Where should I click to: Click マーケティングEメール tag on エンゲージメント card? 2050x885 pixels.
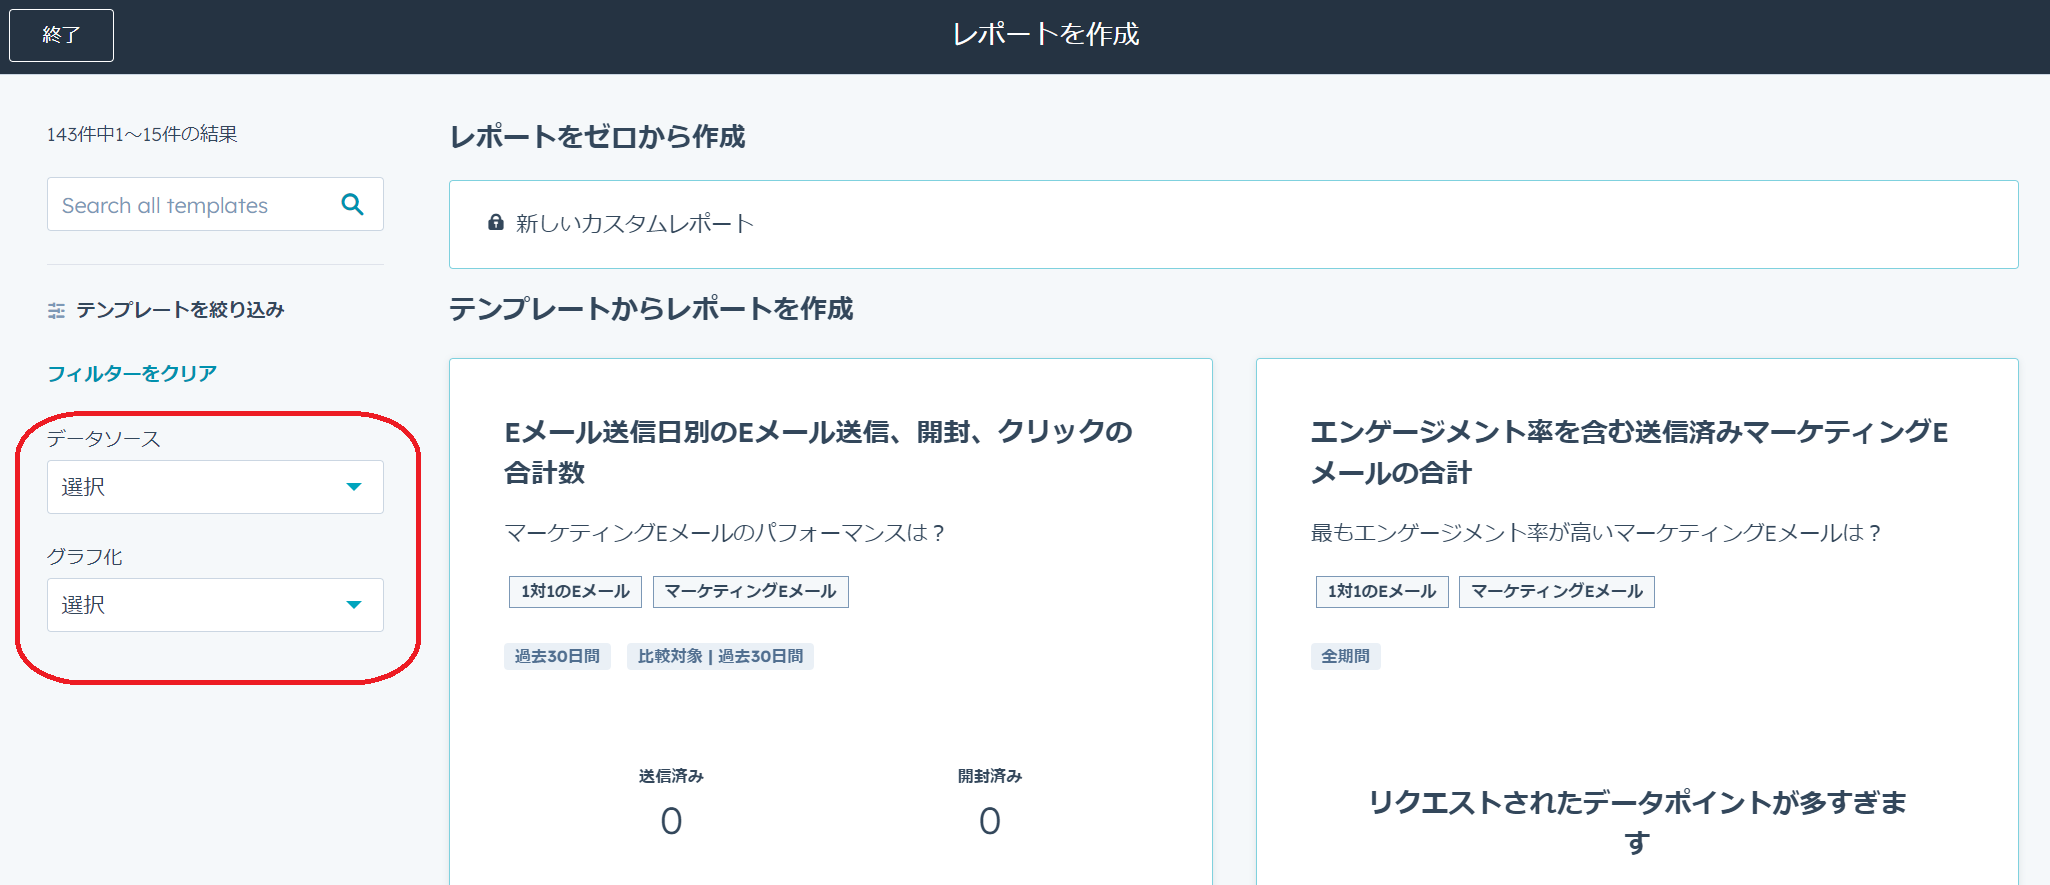tap(1556, 591)
